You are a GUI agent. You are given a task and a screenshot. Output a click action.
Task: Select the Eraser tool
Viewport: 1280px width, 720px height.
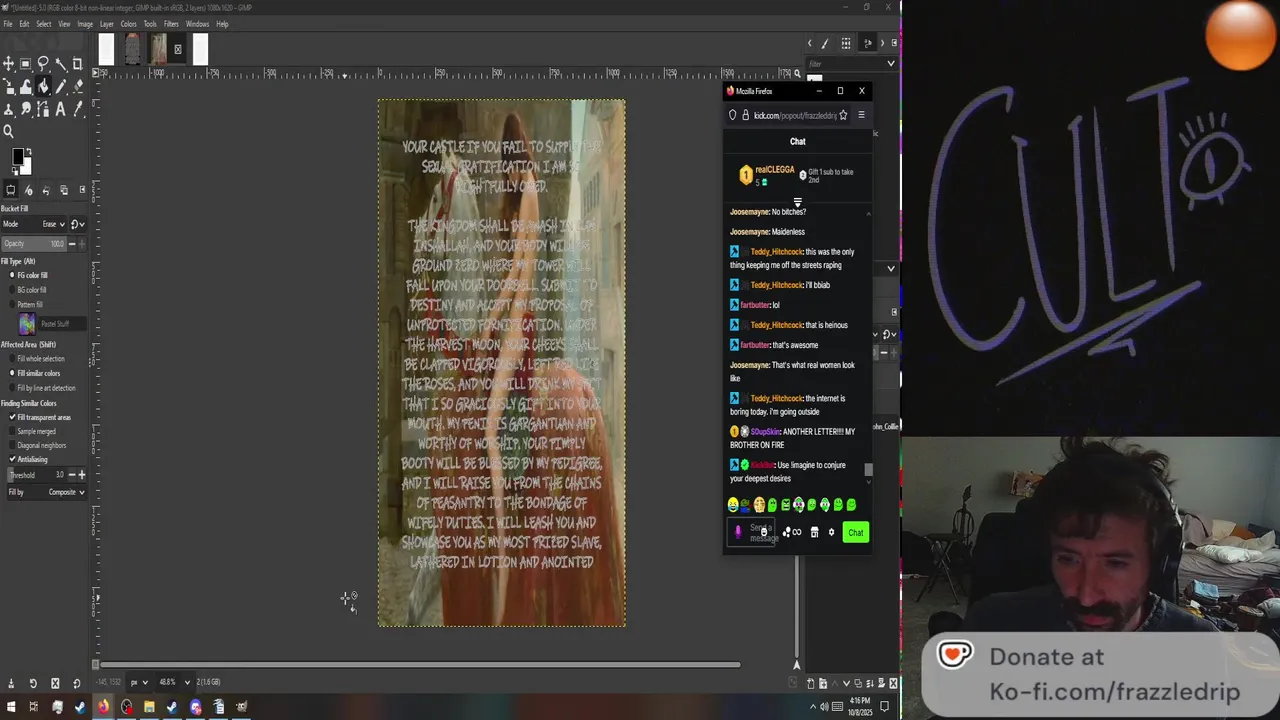click(x=77, y=87)
